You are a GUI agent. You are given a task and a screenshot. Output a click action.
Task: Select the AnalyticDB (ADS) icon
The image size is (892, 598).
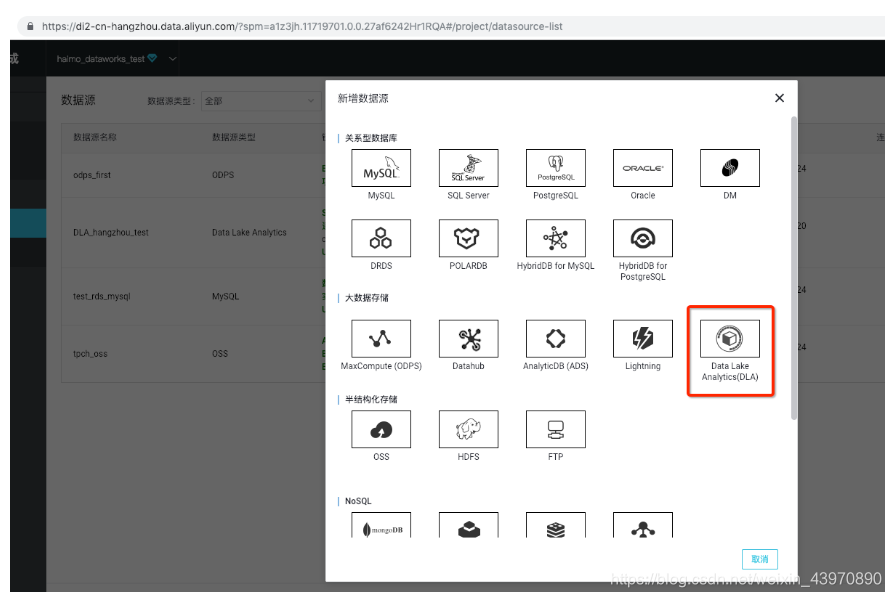(555, 339)
